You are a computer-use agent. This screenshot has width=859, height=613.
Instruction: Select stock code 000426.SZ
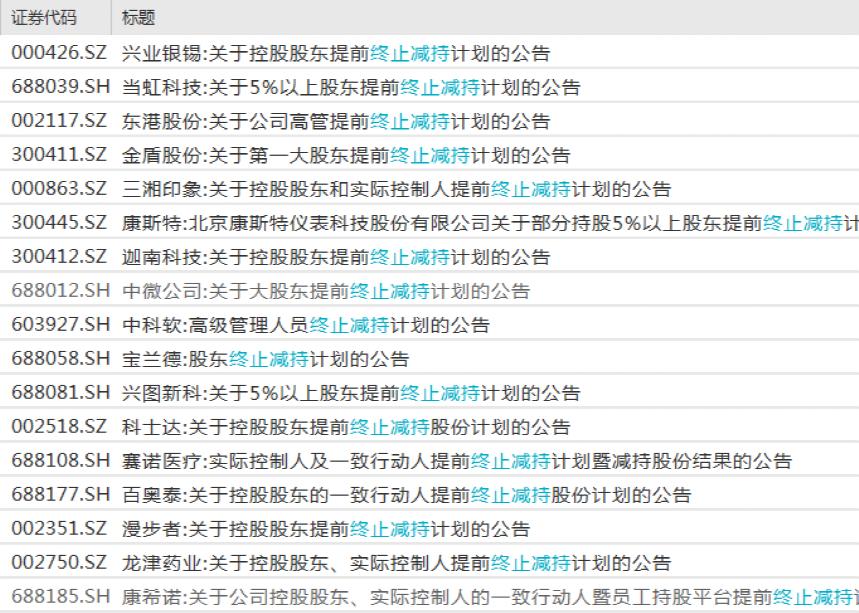(x=59, y=53)
